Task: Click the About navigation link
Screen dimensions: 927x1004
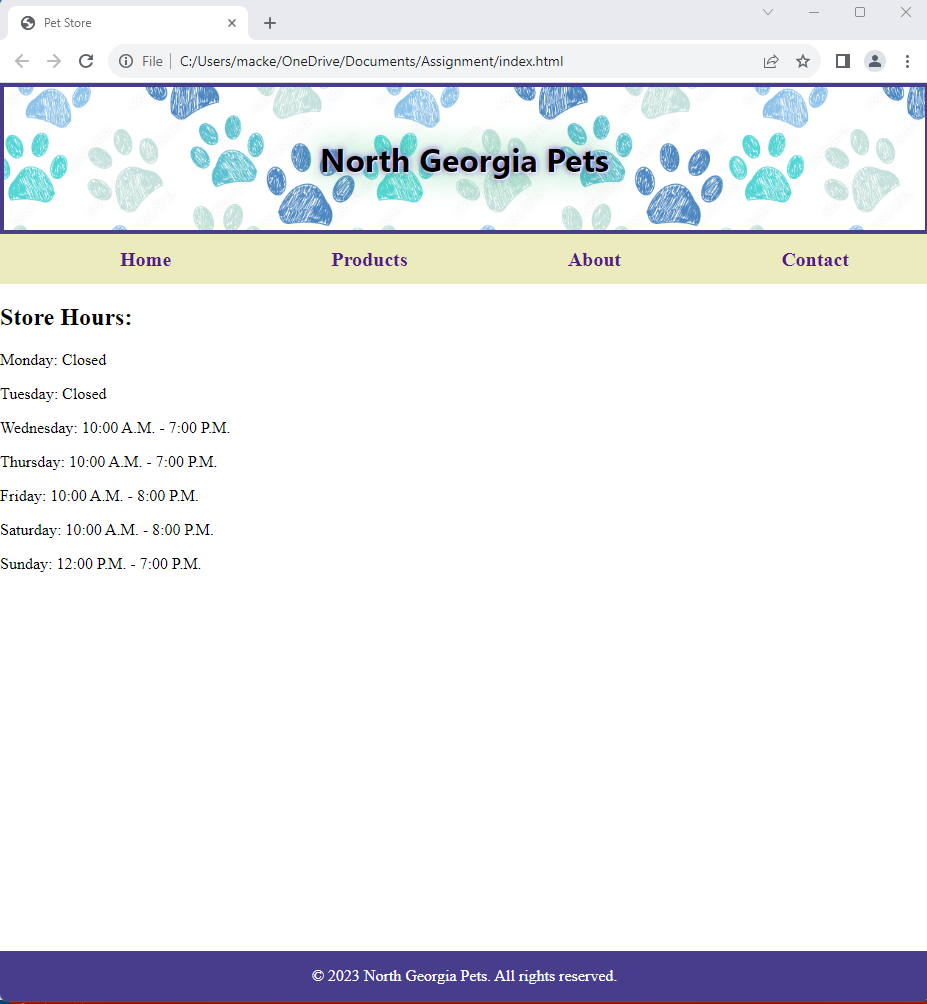Action: coord(594,259)
